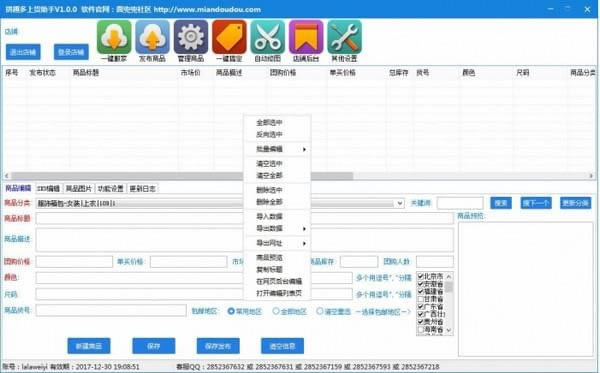Expand the 导出网址 submenu

point(277,243)
